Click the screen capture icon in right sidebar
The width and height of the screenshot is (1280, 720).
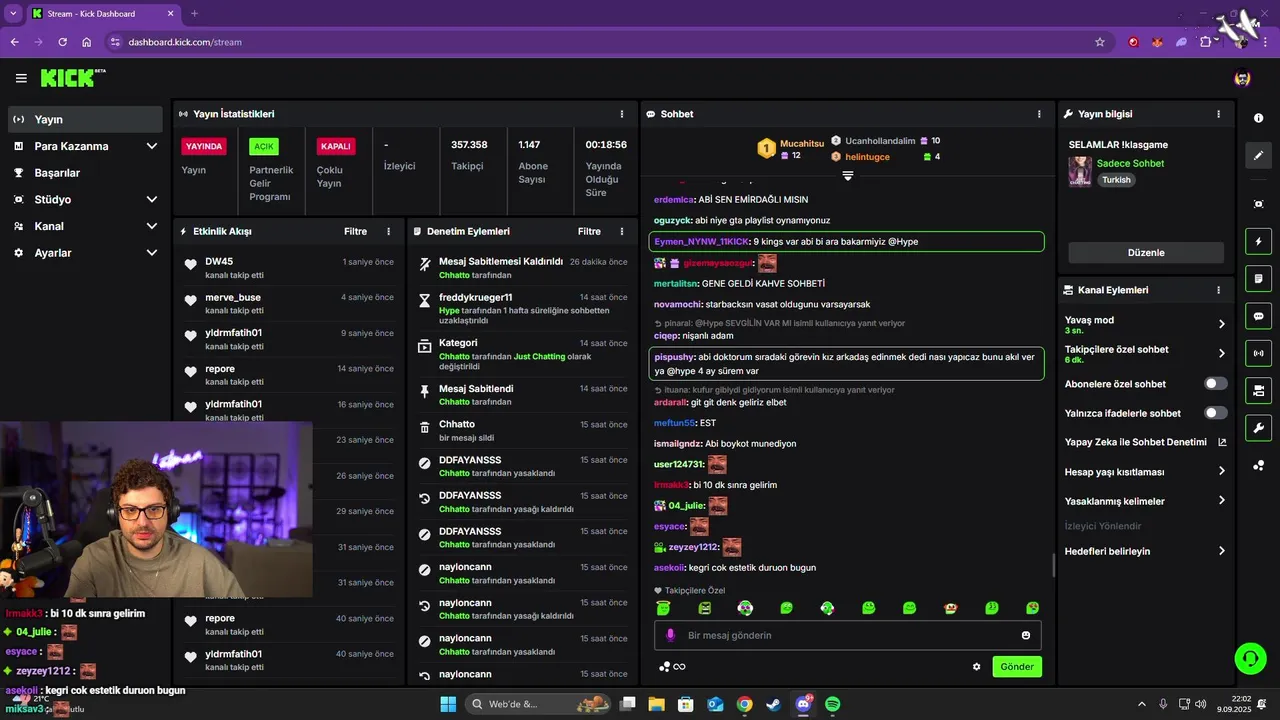click(x=1258, y=204)
